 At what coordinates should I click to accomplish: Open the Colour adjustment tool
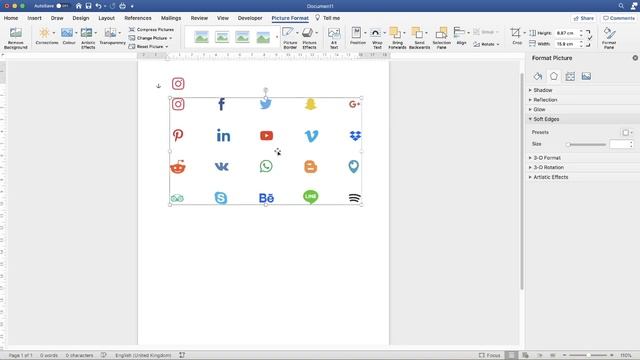tap(69, 36)
